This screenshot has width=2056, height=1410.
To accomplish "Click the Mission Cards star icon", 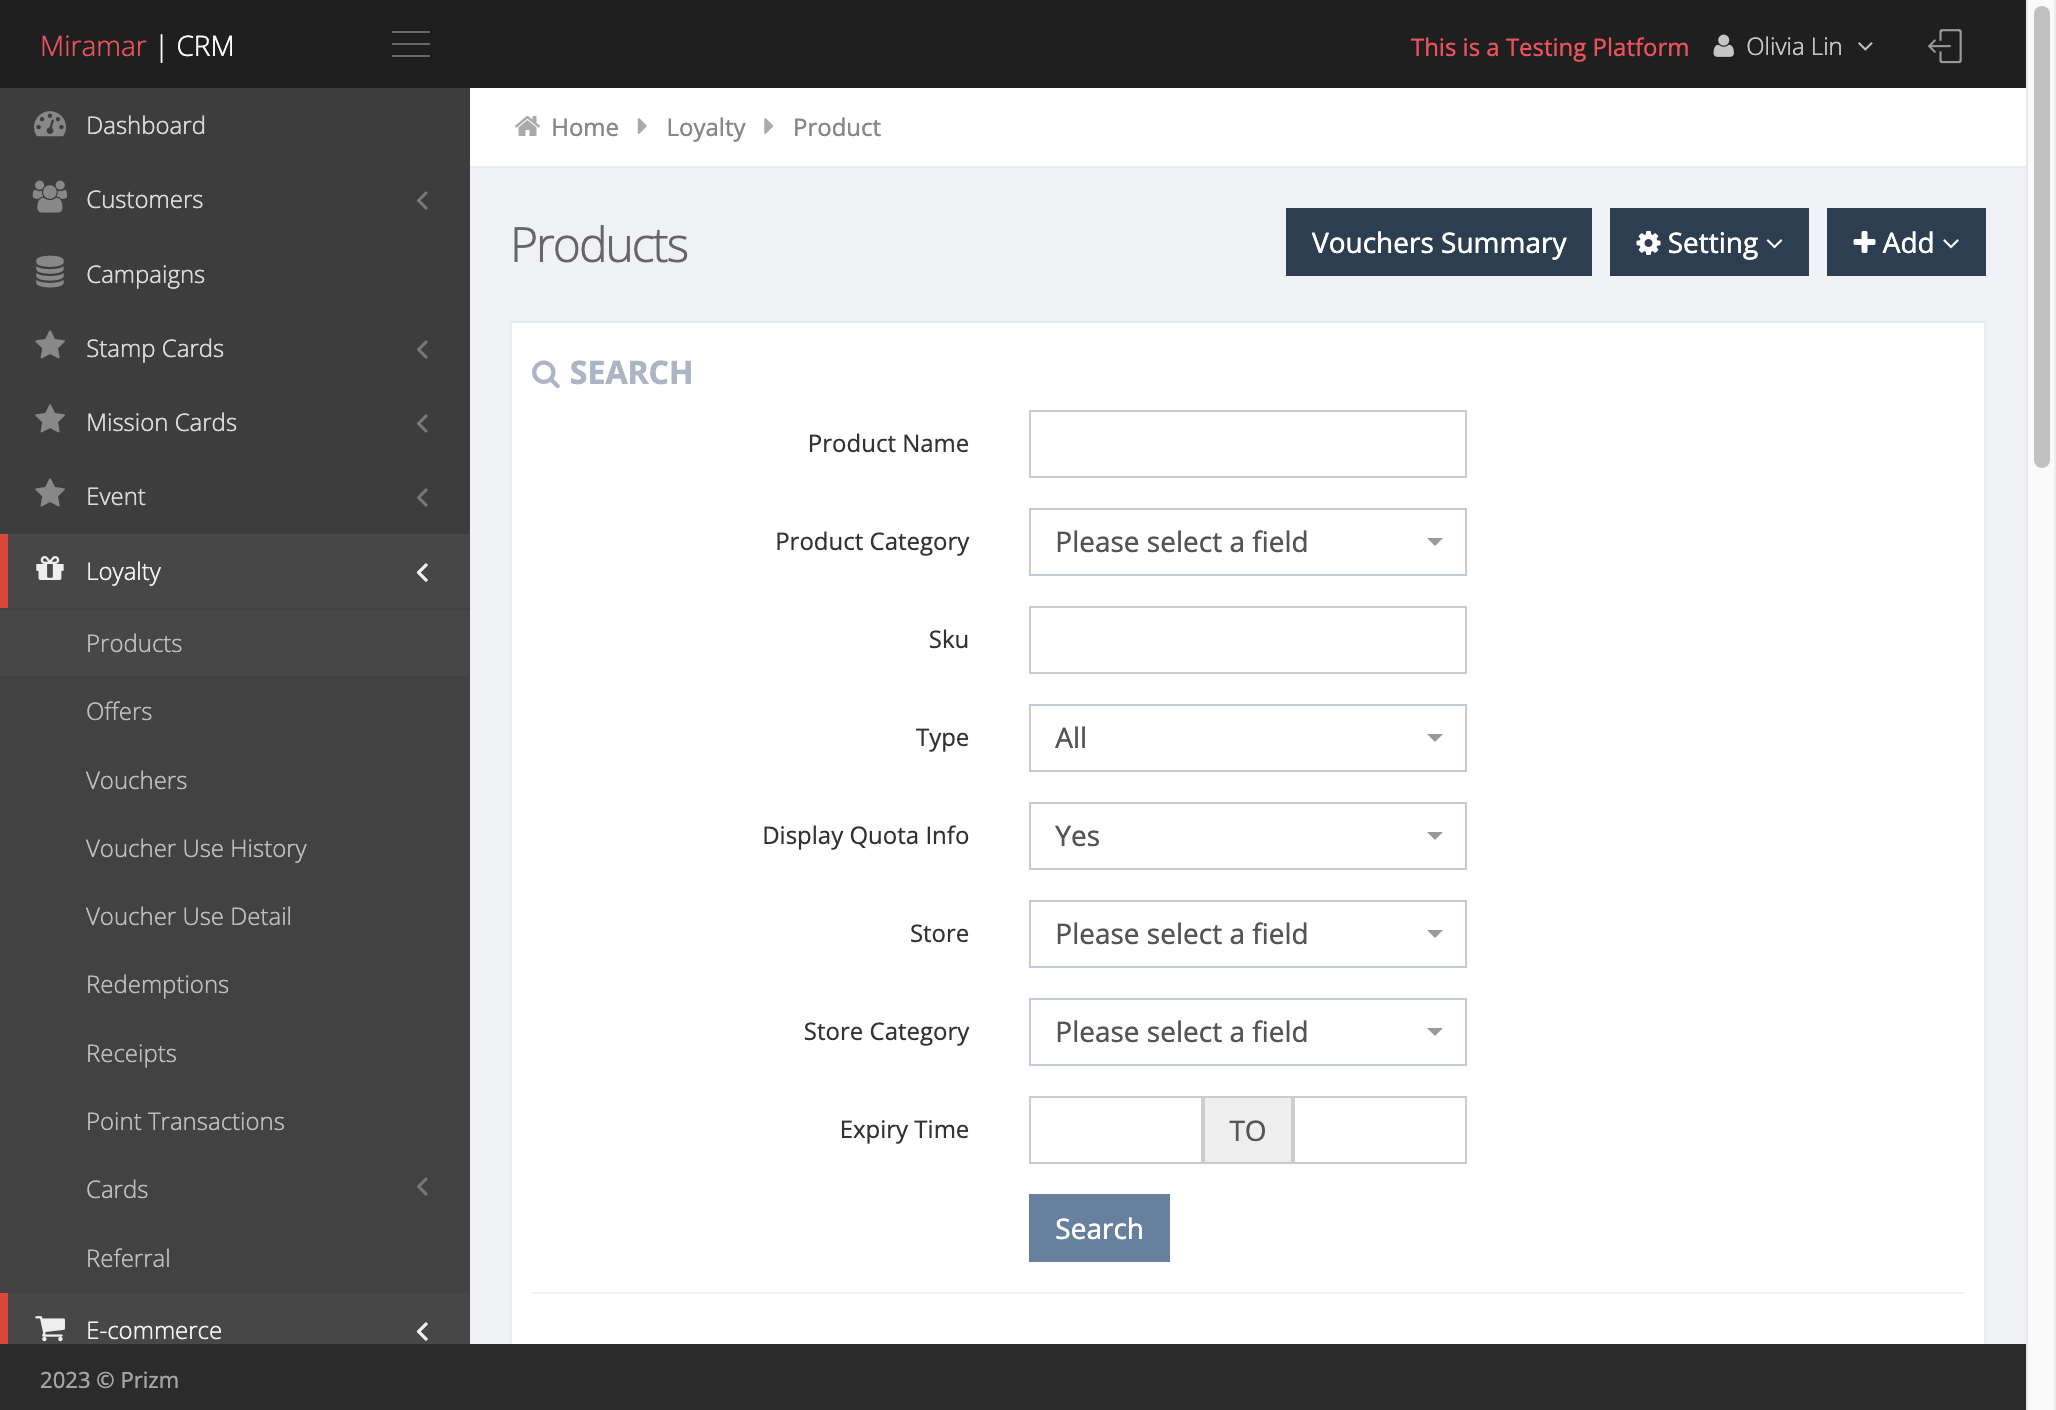I will click(50, 420).
